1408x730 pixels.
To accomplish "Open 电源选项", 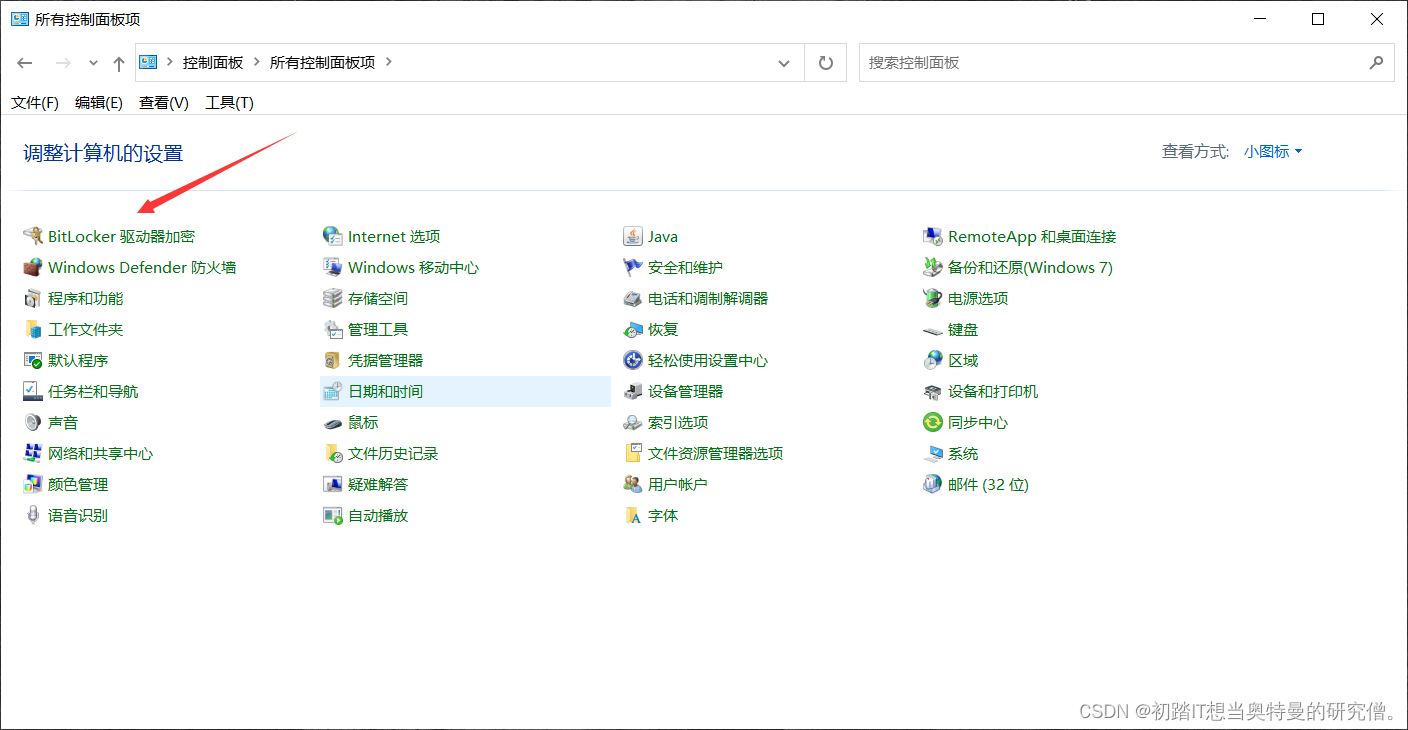I will [978, 299].
